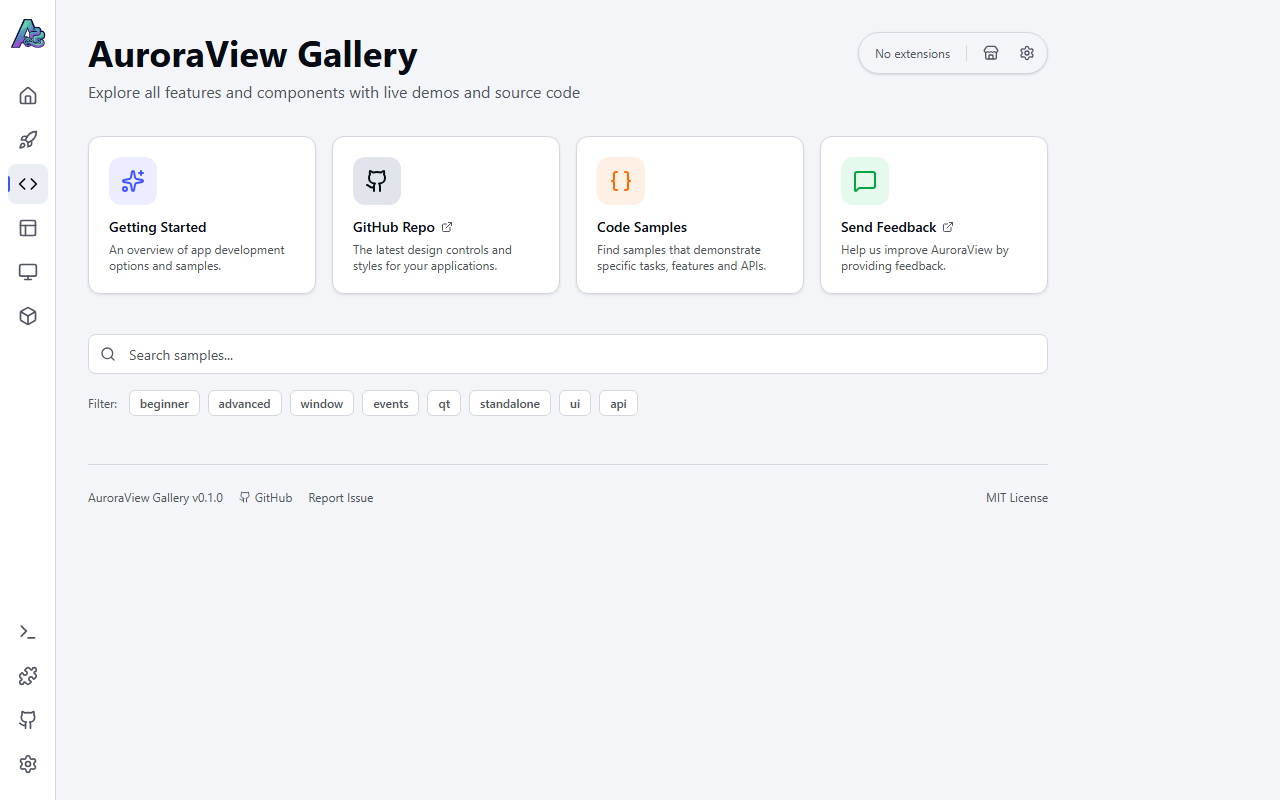Select the monitor display sidebar icon
This screenshot has height=800, width=1280.
coord(27,271)
